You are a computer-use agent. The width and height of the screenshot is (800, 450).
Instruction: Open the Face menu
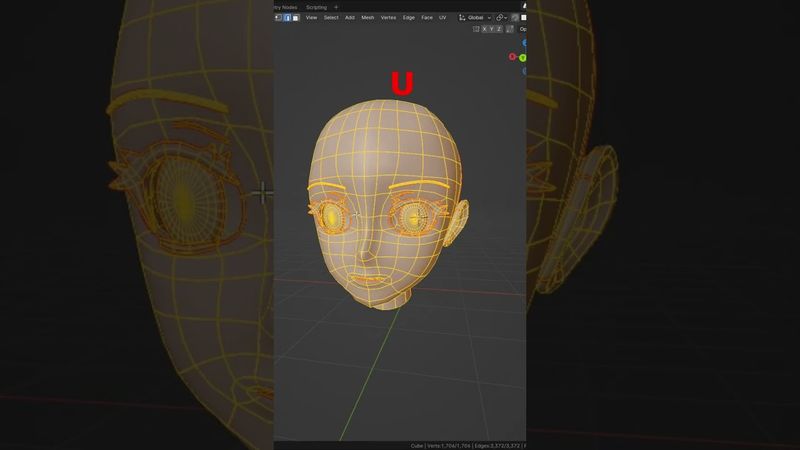pyautogui.click(x=427, y=17)
